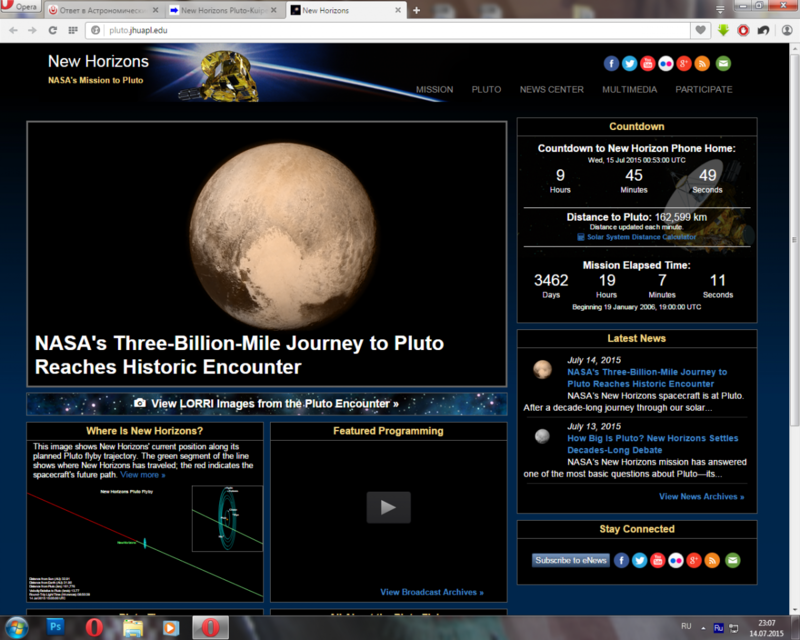Image resolution: width=800 pixels, height=640 pixels.
Task: Click Subscribe to eNews button
Action: (x=571, y=560)
